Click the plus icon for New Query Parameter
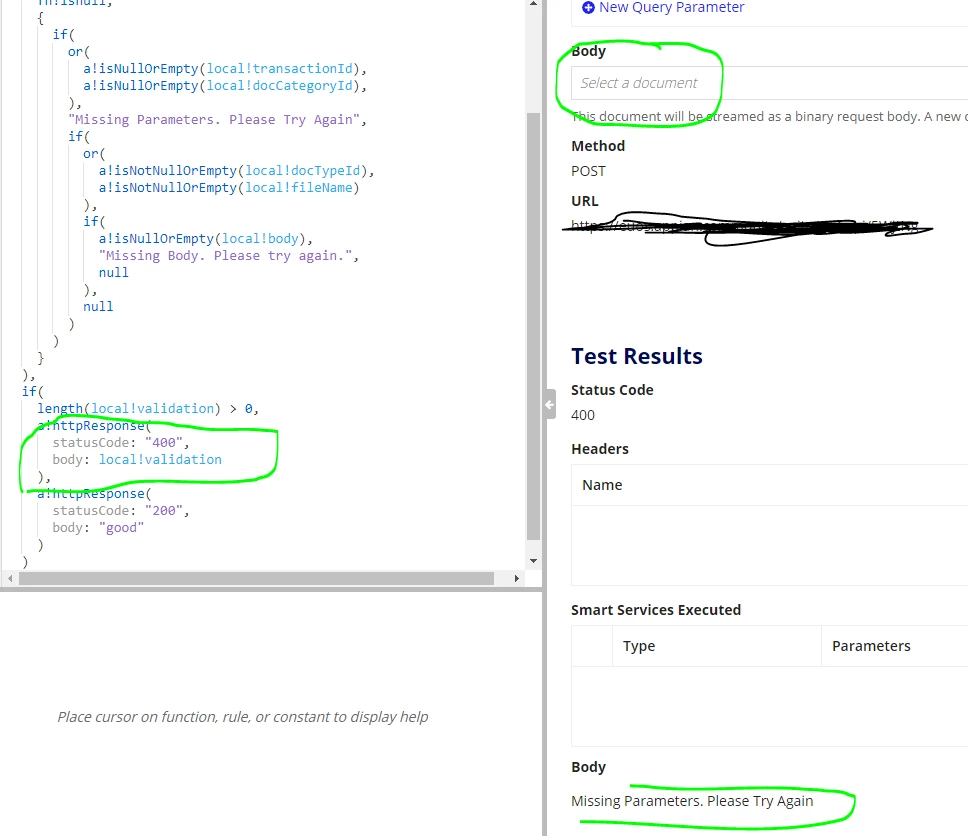 click(588, 7)
